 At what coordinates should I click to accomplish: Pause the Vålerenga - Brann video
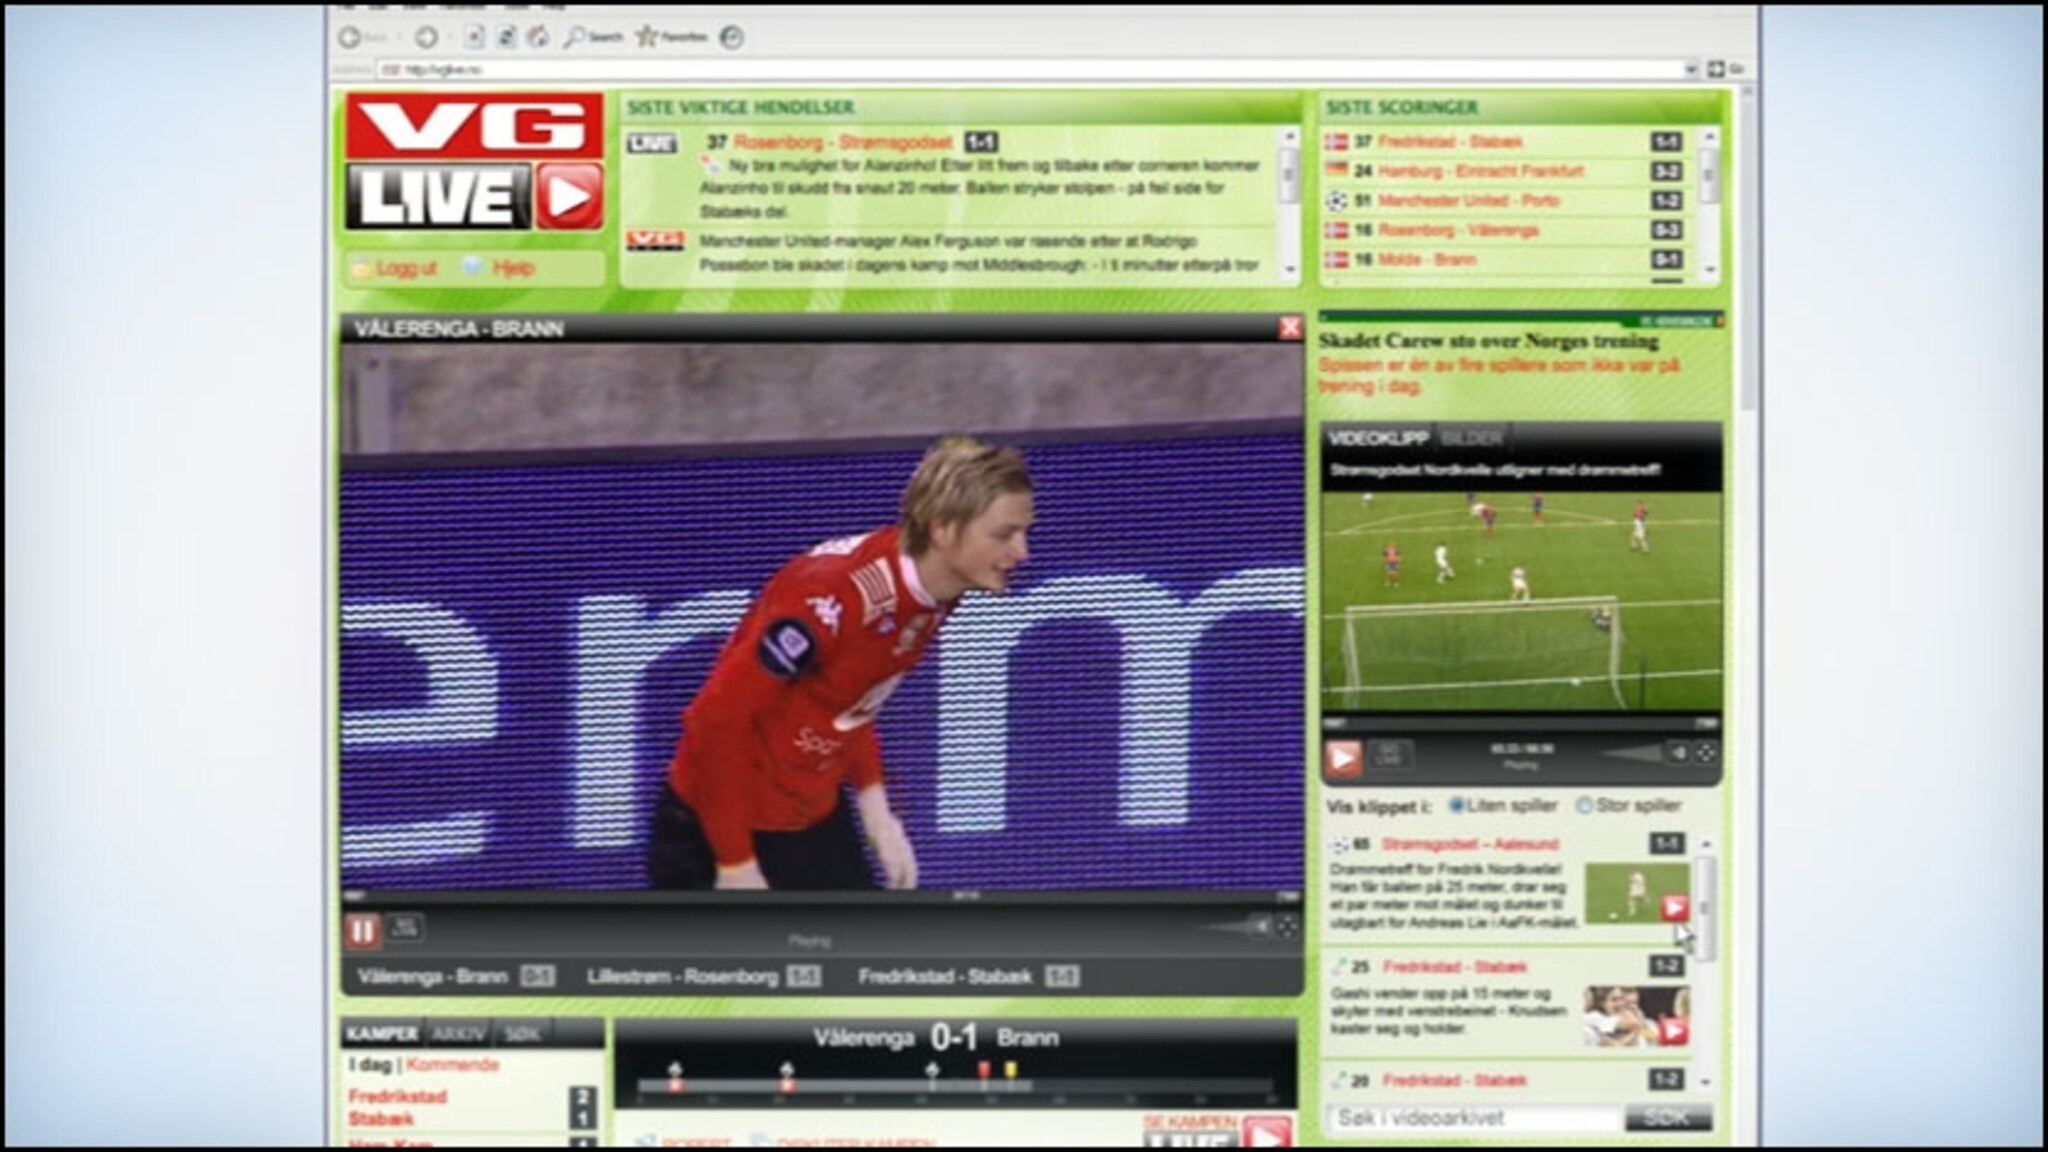pos(362,931)
